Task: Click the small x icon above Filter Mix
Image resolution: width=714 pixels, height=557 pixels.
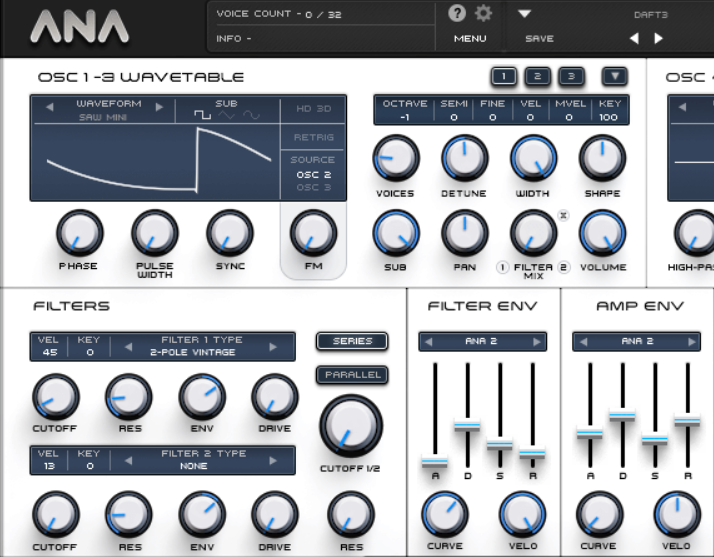Action: [563, 215]
